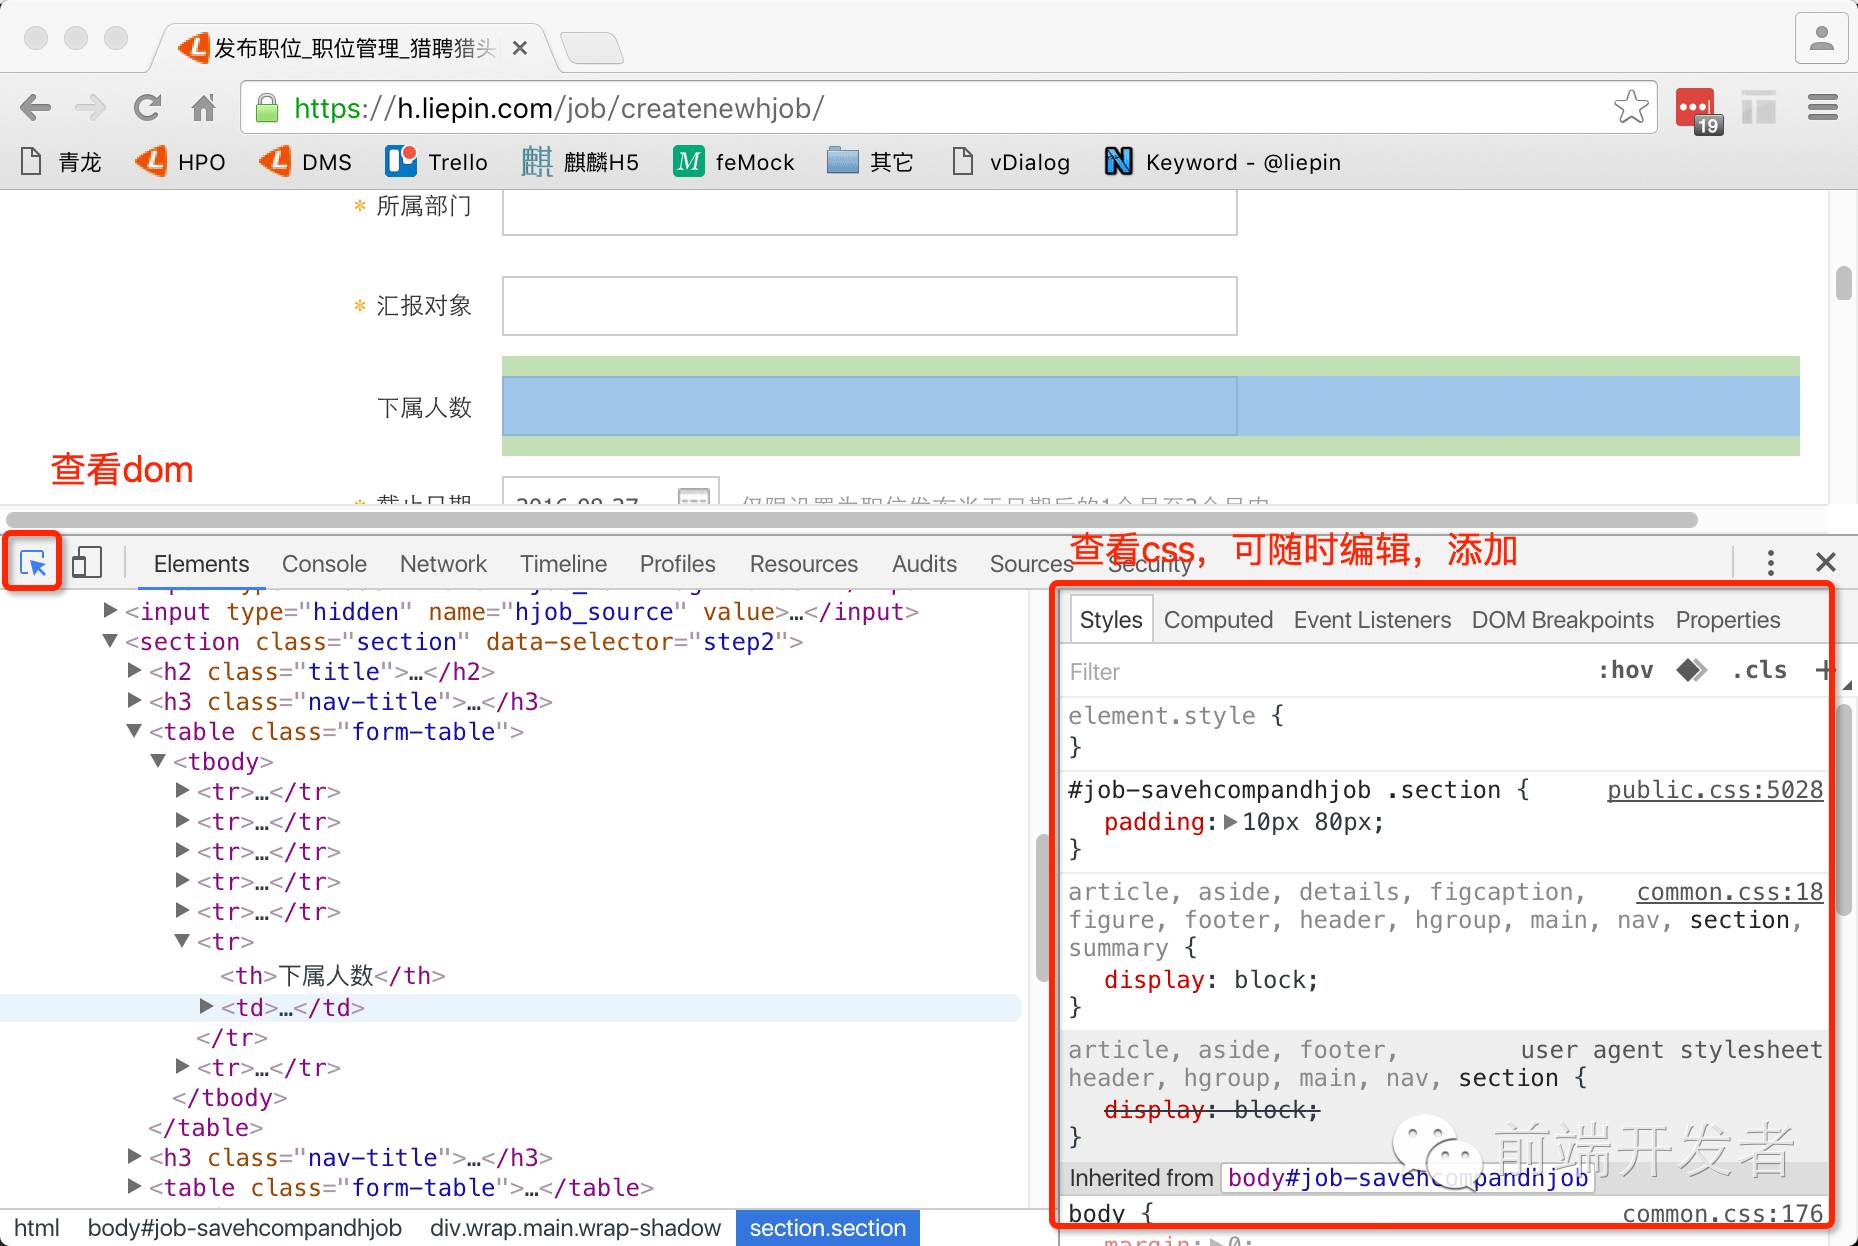Image resolution: width=1858 pixels, height=1246 pixels.
Task: Open DevTools more options menu
Action: coord(1770,563)
